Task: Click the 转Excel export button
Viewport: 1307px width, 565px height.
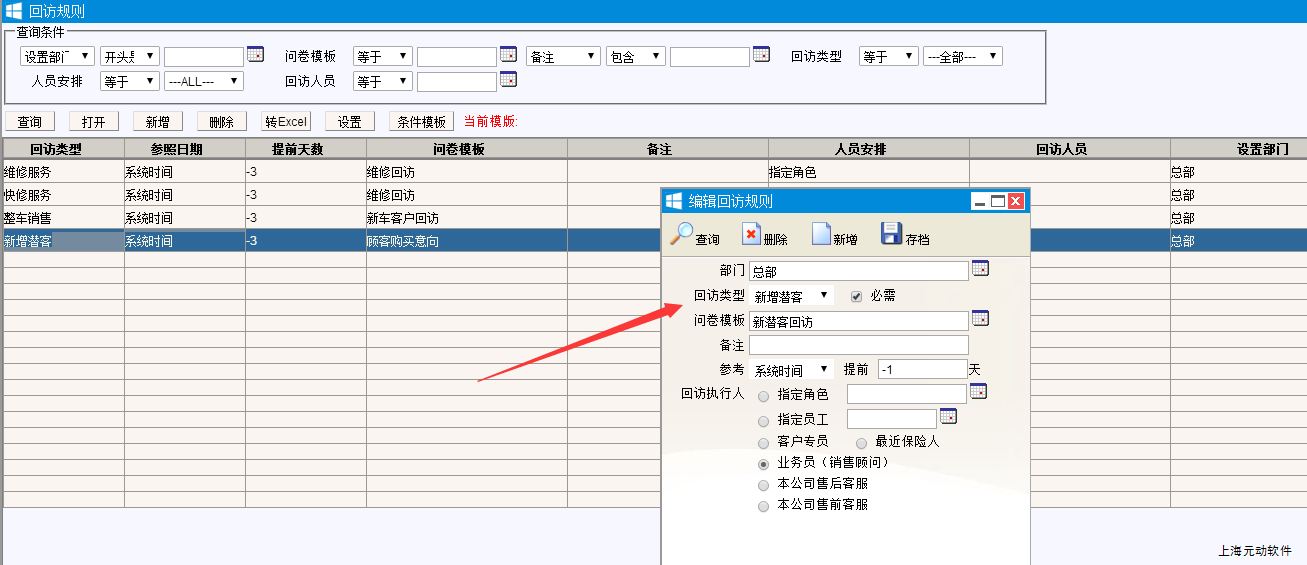Action: coord(286,122)
